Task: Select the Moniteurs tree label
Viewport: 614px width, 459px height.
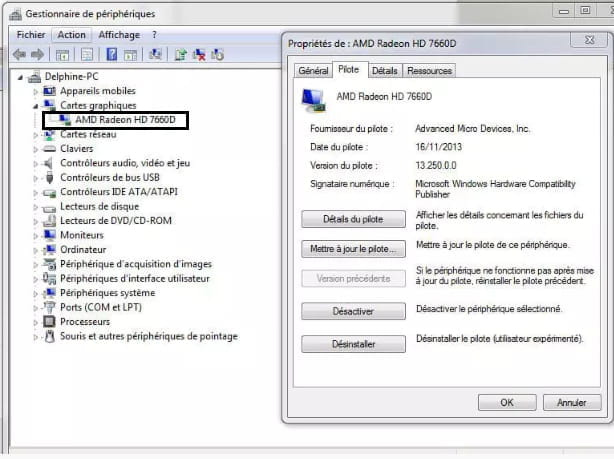Action: [x=82, y=235]
